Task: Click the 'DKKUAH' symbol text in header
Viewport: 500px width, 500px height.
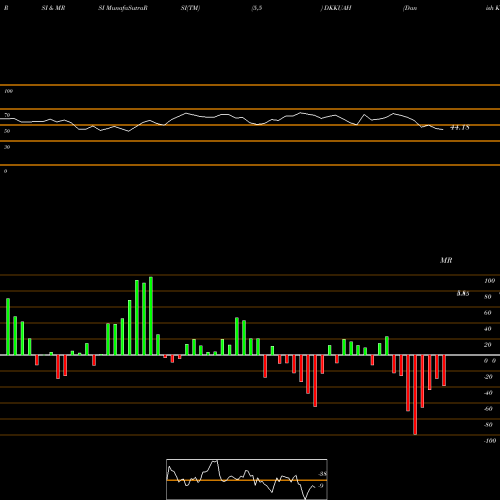Action: (x=337, y=8)
